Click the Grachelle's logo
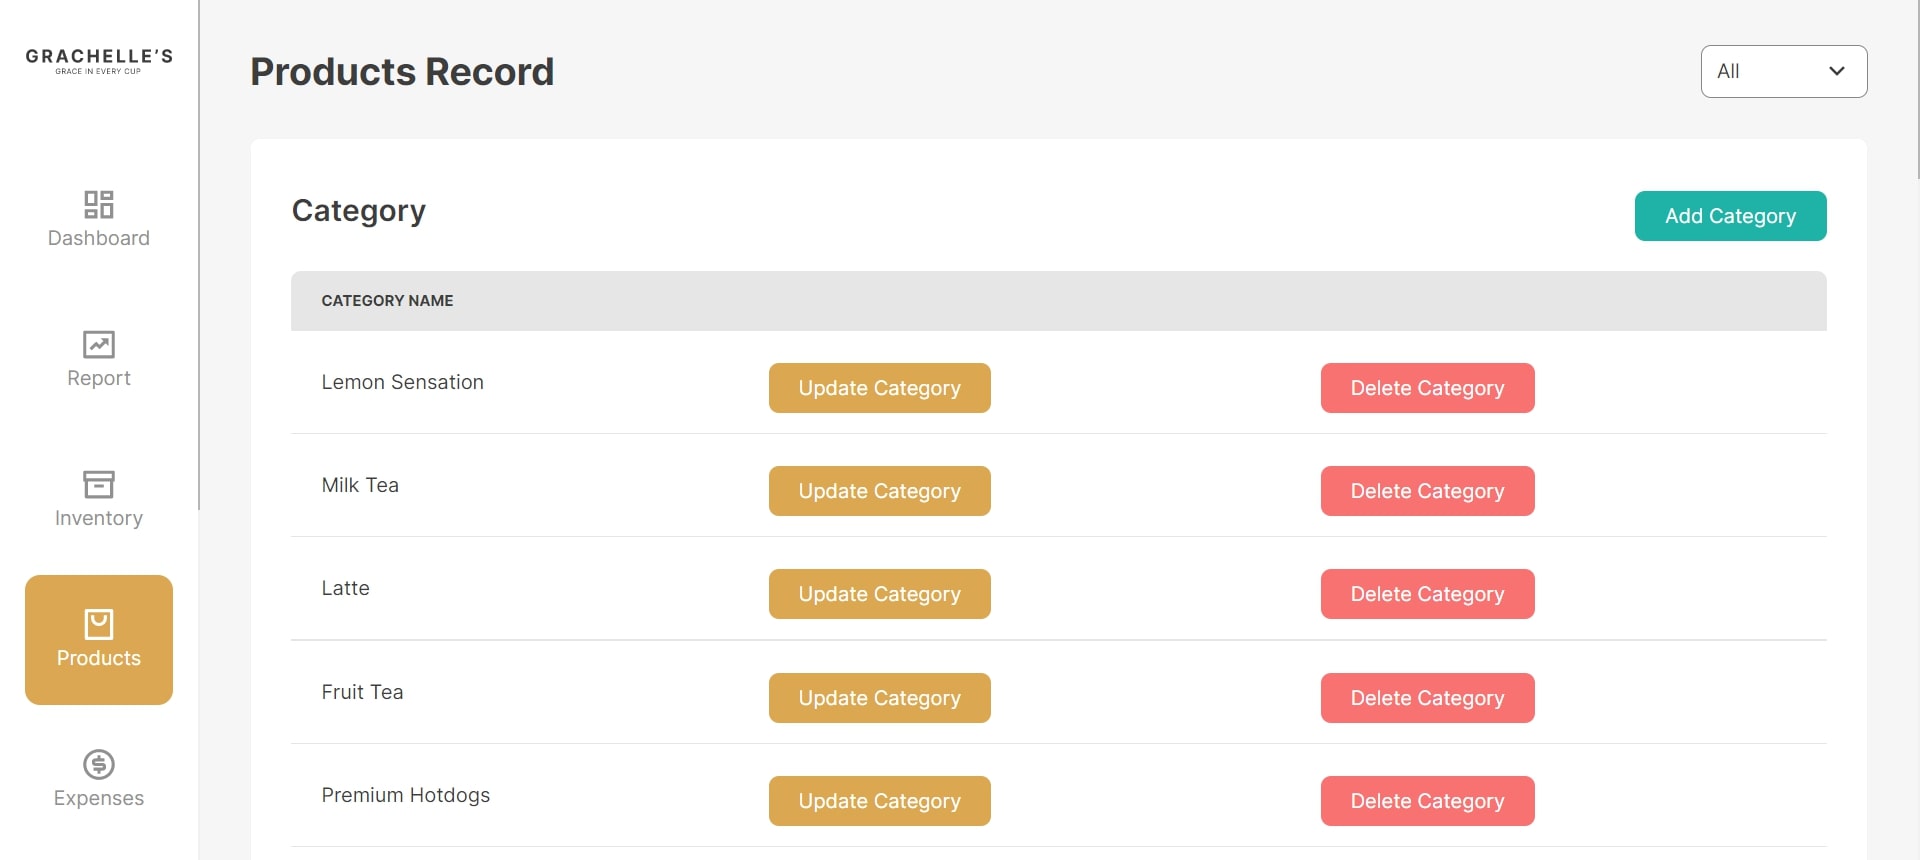The width and height of the screenshot is (1920, 860). 99,61
